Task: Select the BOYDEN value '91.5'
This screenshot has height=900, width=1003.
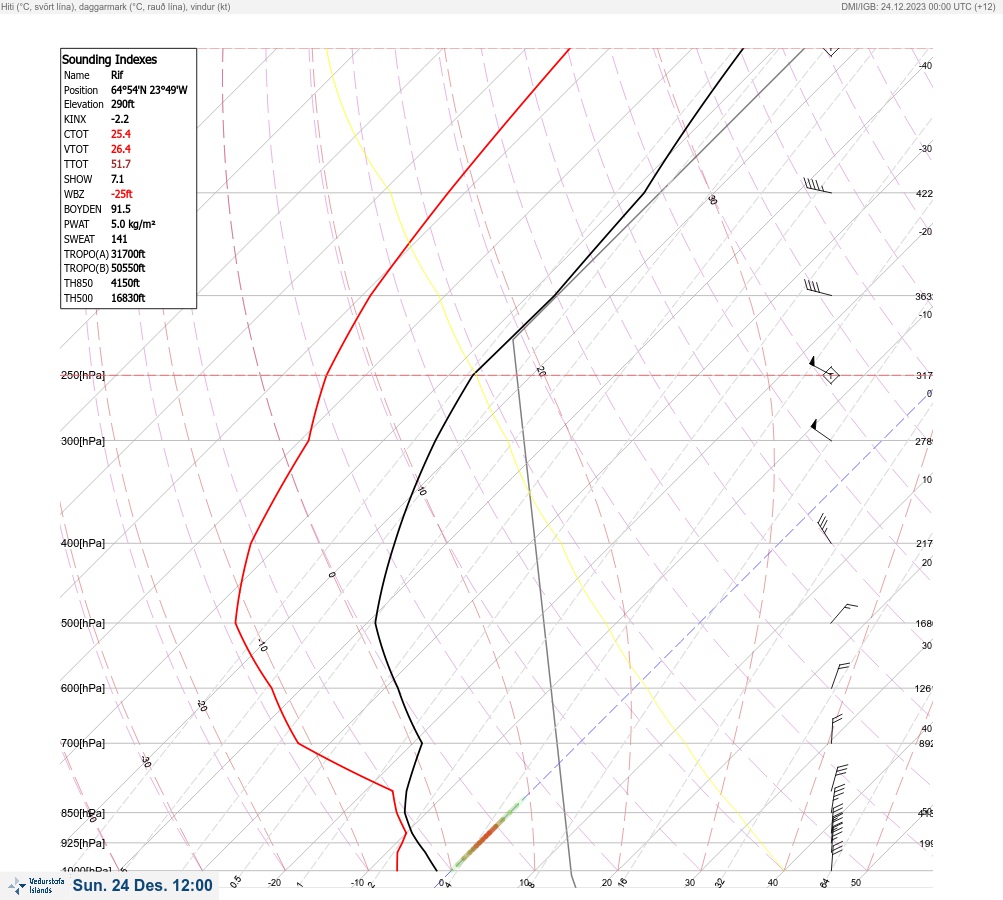Action: 121,209
